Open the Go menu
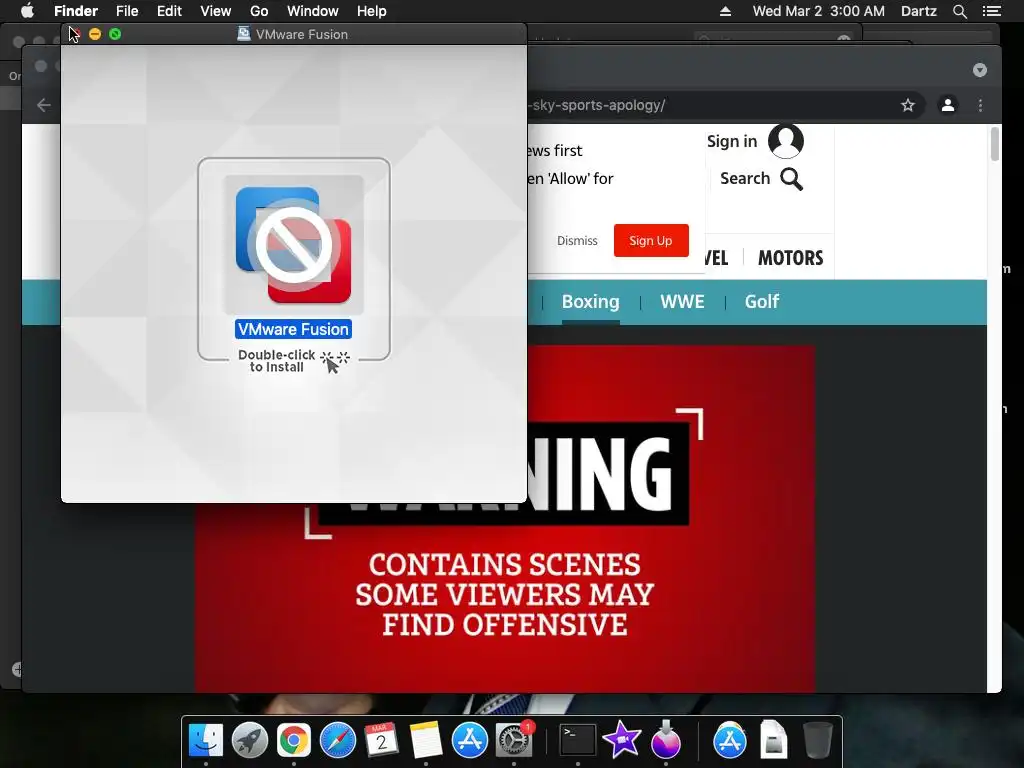1024x768 pixels. click(259, 11)
